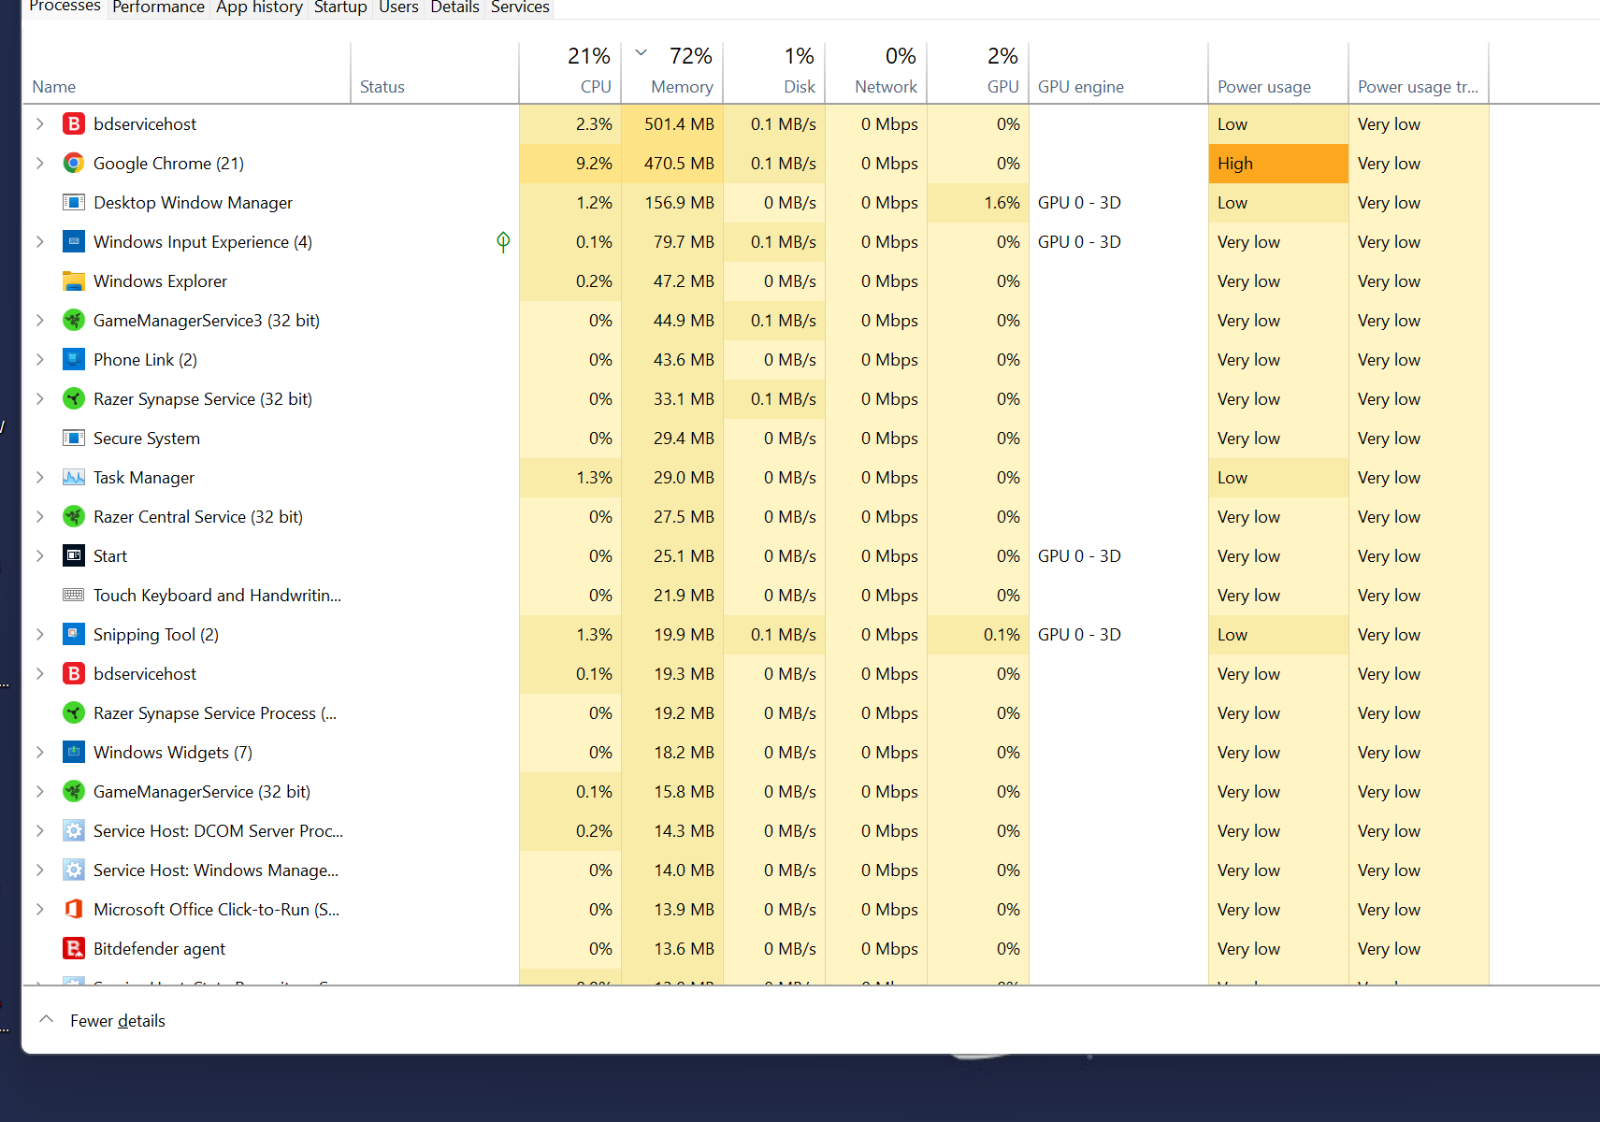1600x1122 pixels.
Task: Sort by the GPU engine column header
Action: (x=1118, y=73)
